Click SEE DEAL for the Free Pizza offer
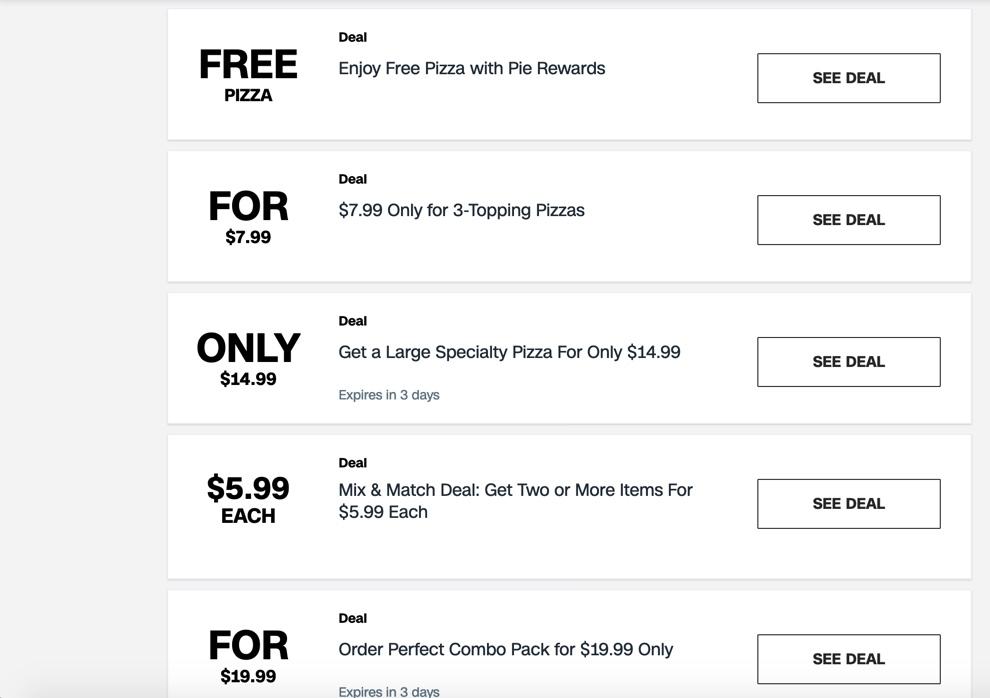990x698 pixels. click(848, 78)
